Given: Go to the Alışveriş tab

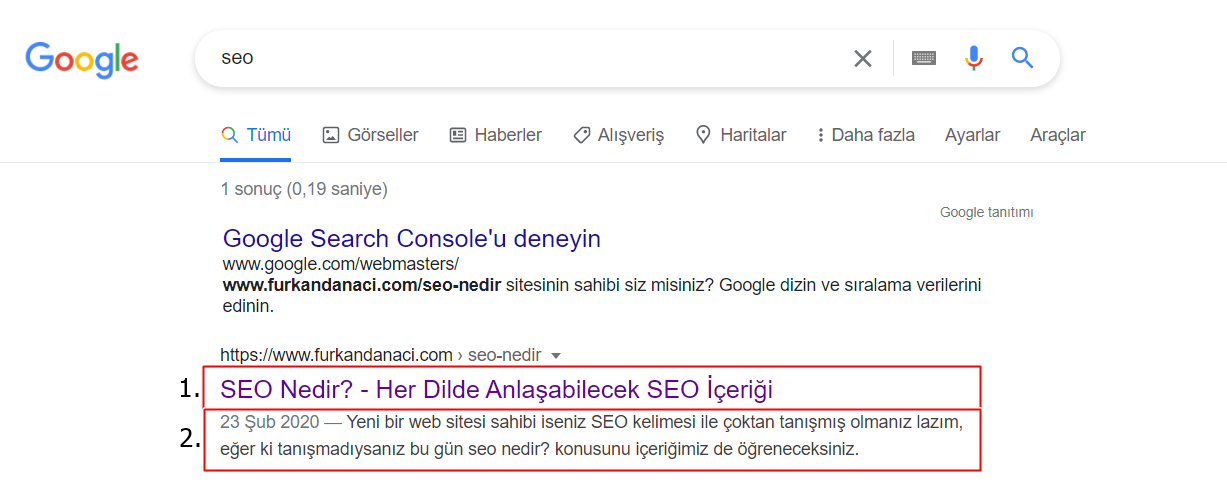Looking at the screenshot, I should click(x=618, y=135).
